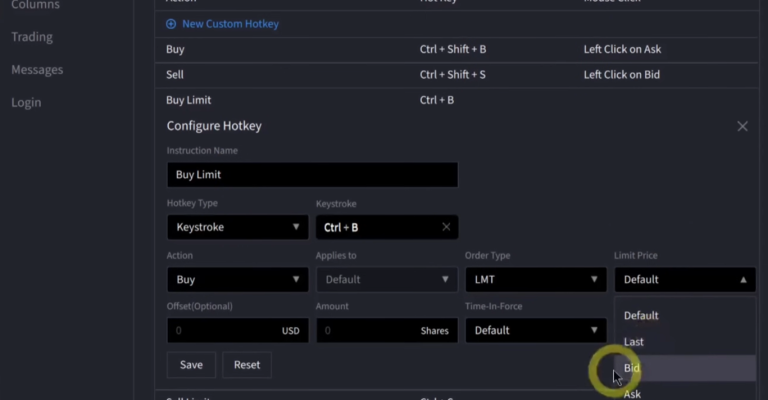
Task: Open the Hotkey Type dropdown
Action: [x=237, y=227]
